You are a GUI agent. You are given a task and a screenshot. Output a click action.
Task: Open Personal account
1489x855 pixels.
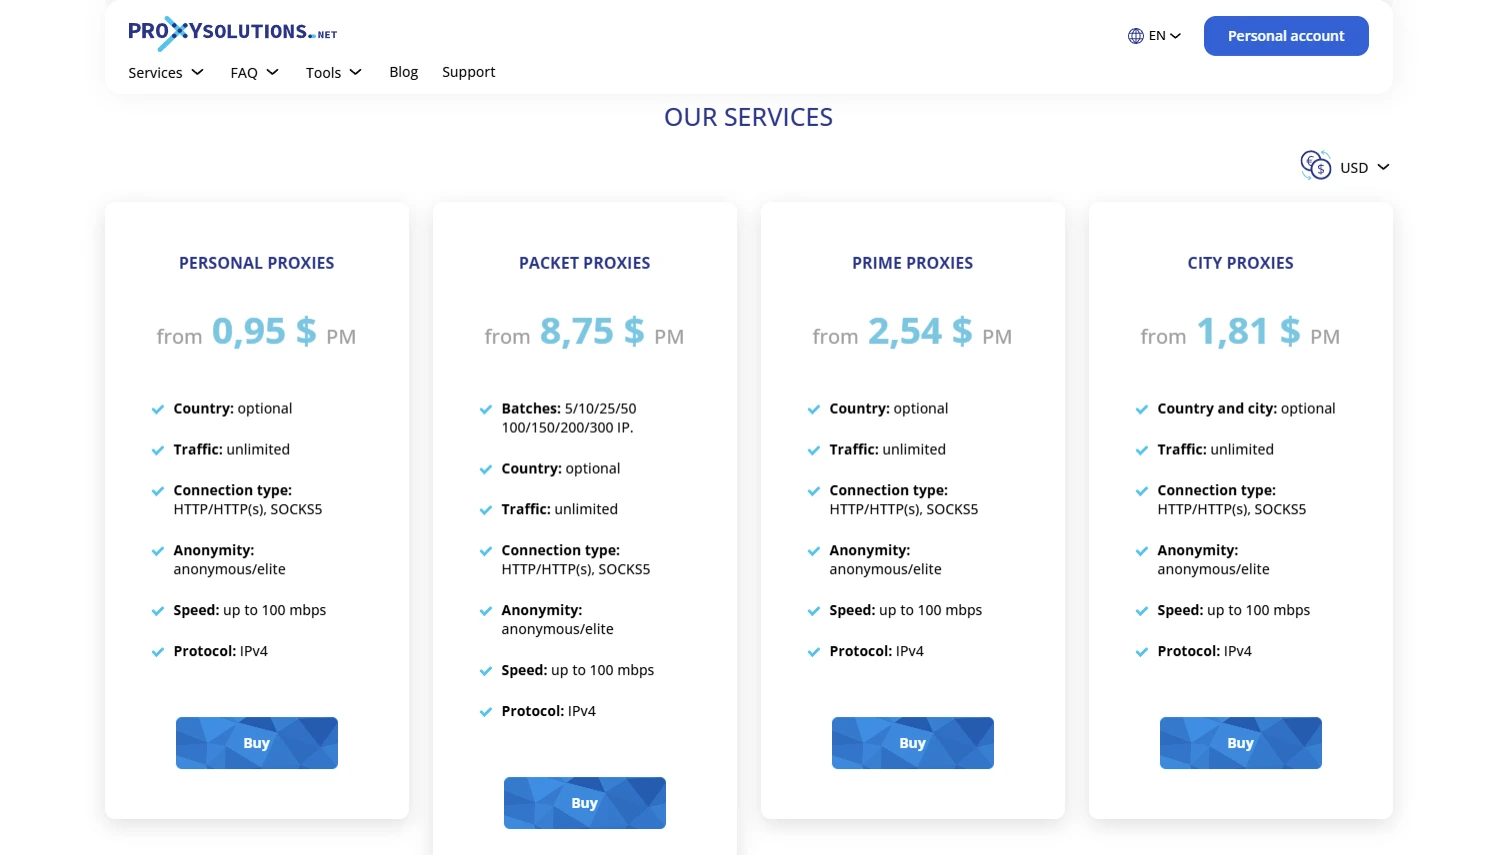click(x=1285, y=36)
